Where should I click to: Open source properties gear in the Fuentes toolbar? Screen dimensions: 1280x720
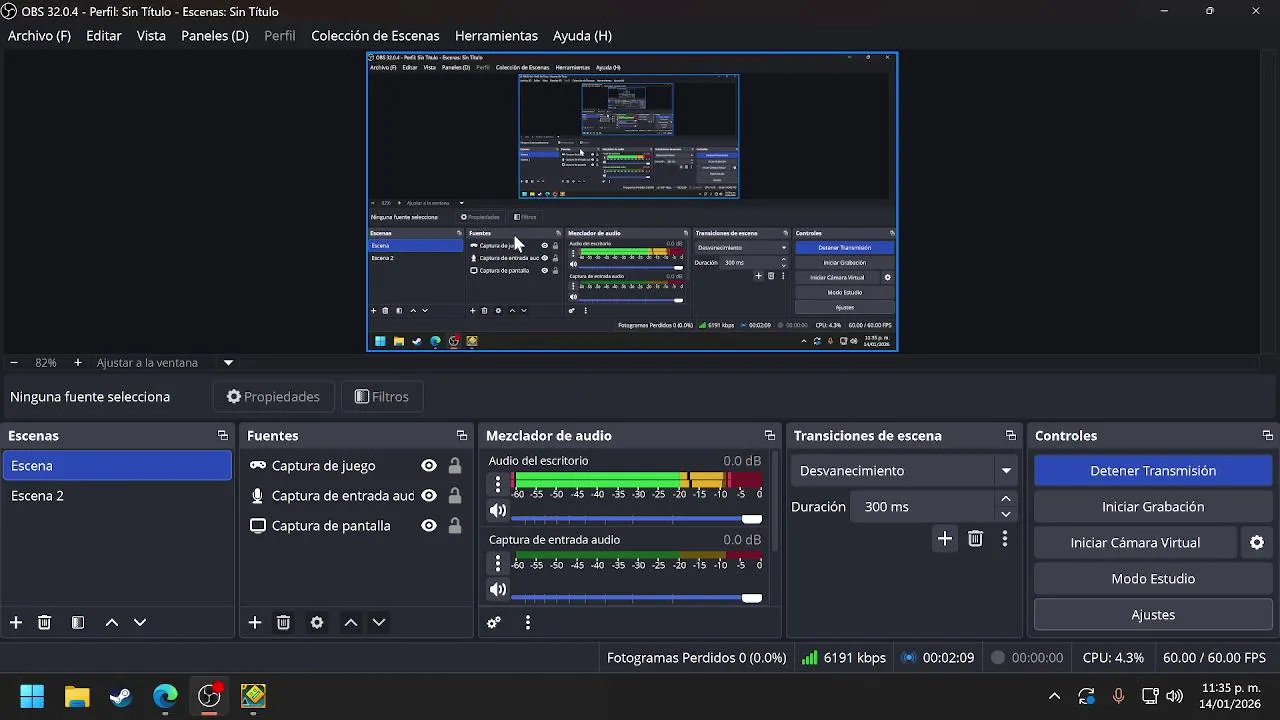(317, 622)
